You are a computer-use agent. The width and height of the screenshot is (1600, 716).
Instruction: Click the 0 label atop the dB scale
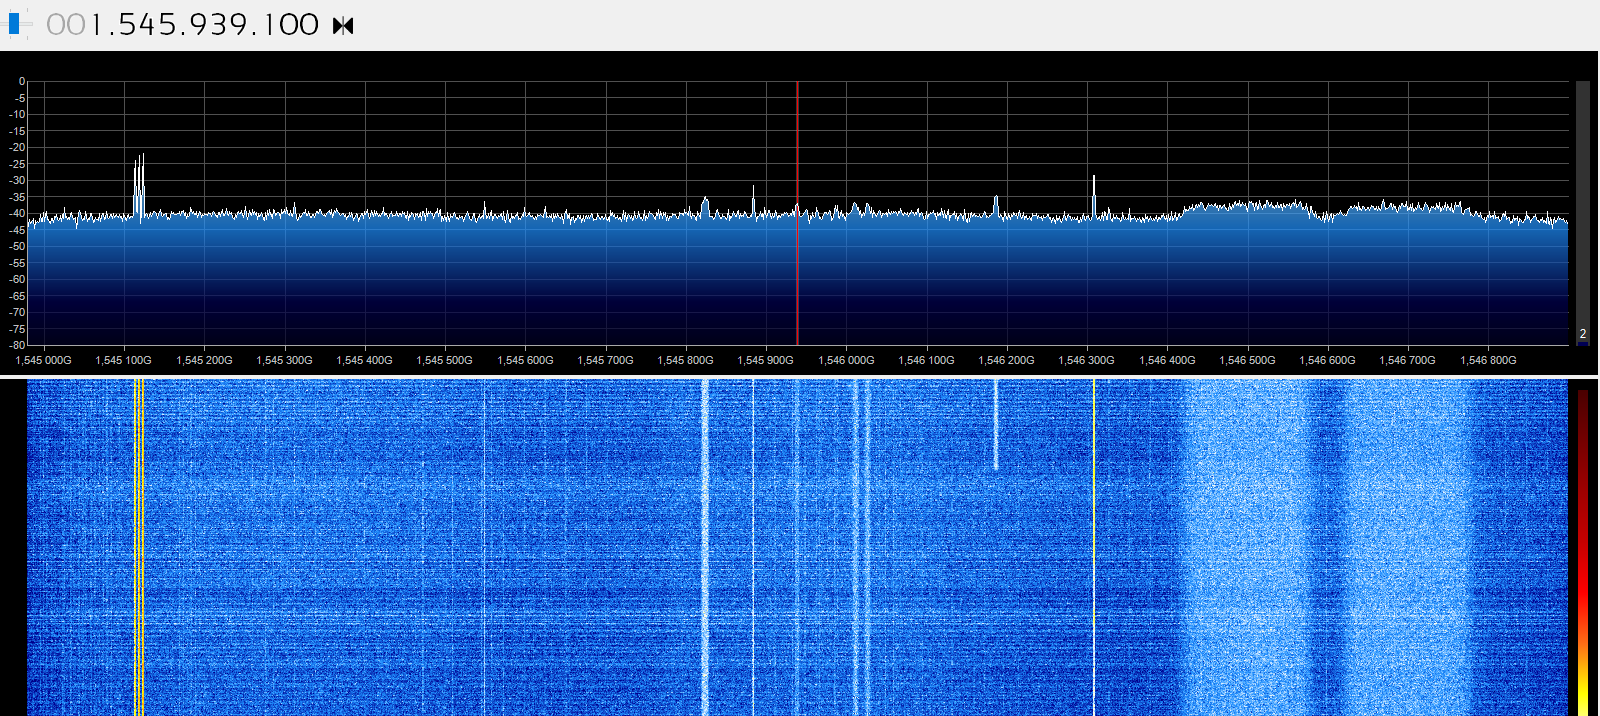(21, 82)
